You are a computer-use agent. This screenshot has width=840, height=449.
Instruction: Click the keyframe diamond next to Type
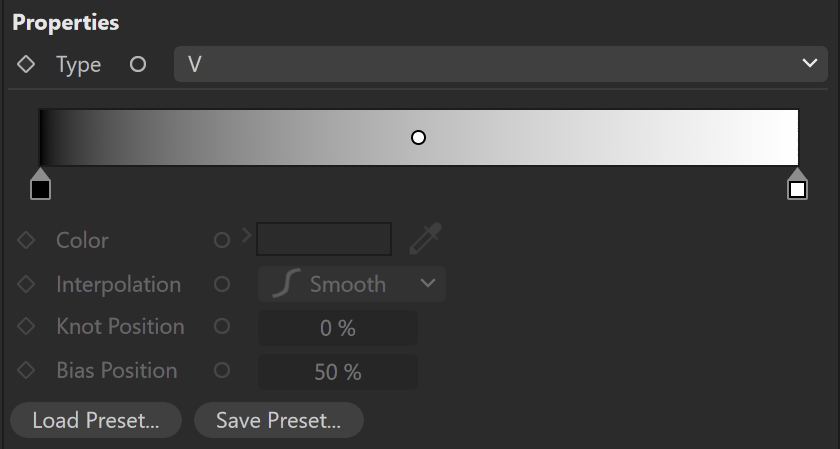pyautogui.click(x=26, y=64)
